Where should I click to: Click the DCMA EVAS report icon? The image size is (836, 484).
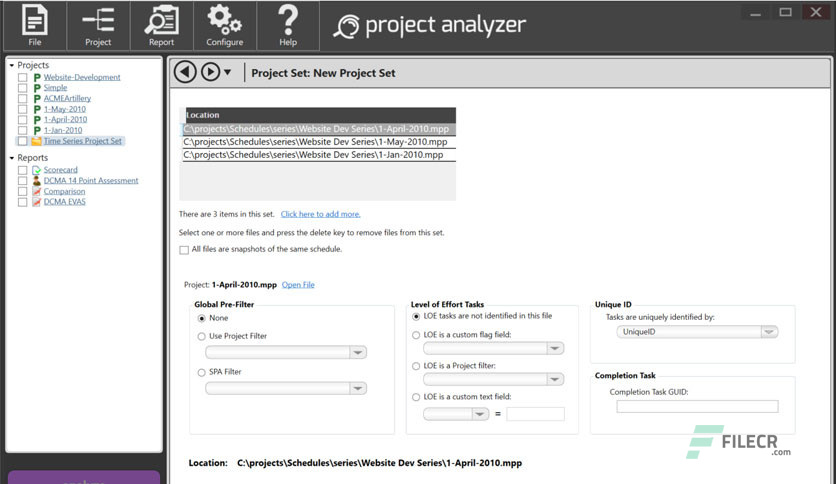coord(36,202)
